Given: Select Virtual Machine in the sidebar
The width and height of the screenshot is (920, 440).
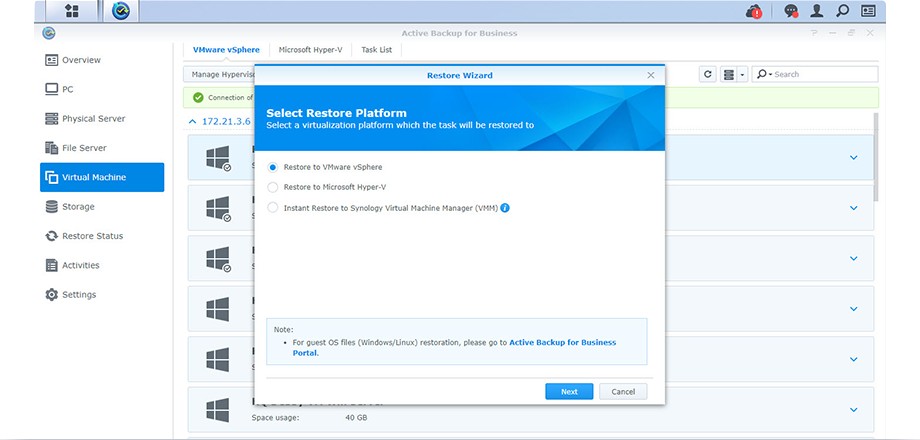Looking at the screenshot, I should (102, 177).
